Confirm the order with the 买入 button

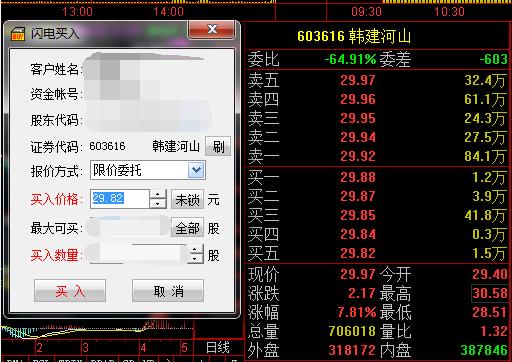(x=70, y=291)
